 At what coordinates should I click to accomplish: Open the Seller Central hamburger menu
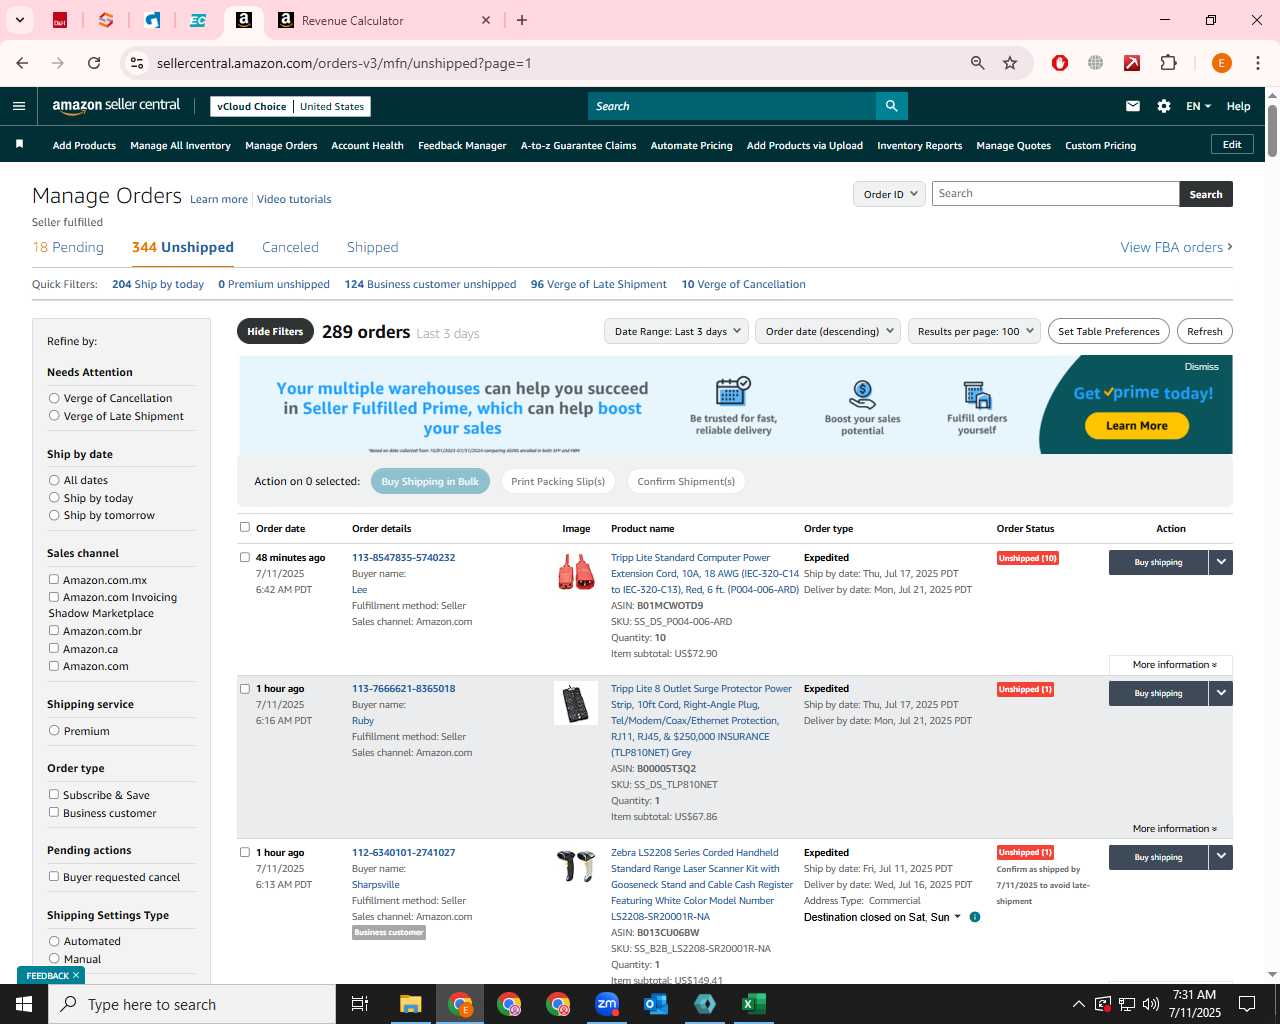[x=19, y=106]
